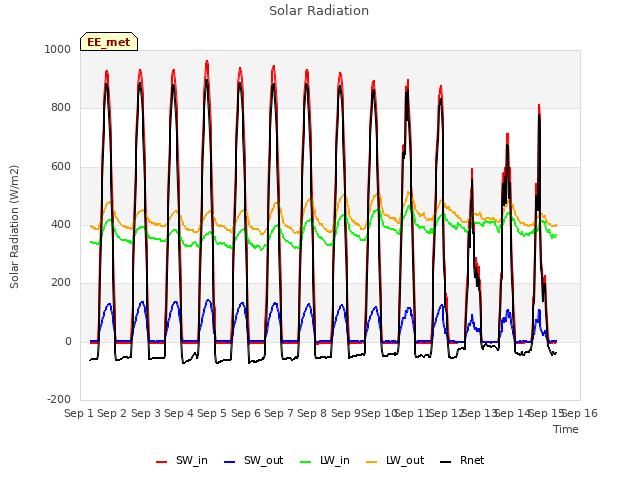Click the y-axis title Solar Radiation (W/m2)
The height and width of the screenshot is (480, 640).
(x=14, y=227)
